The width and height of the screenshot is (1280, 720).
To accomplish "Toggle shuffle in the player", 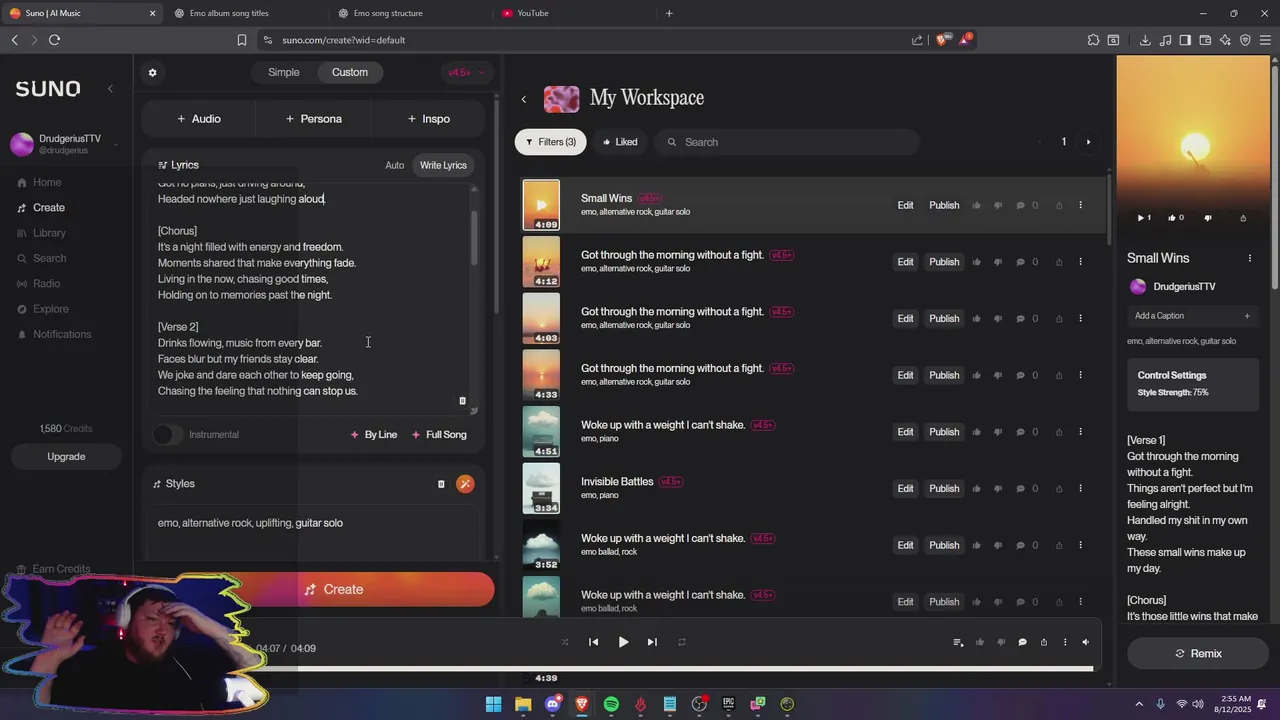I will [x=565, y=642].
